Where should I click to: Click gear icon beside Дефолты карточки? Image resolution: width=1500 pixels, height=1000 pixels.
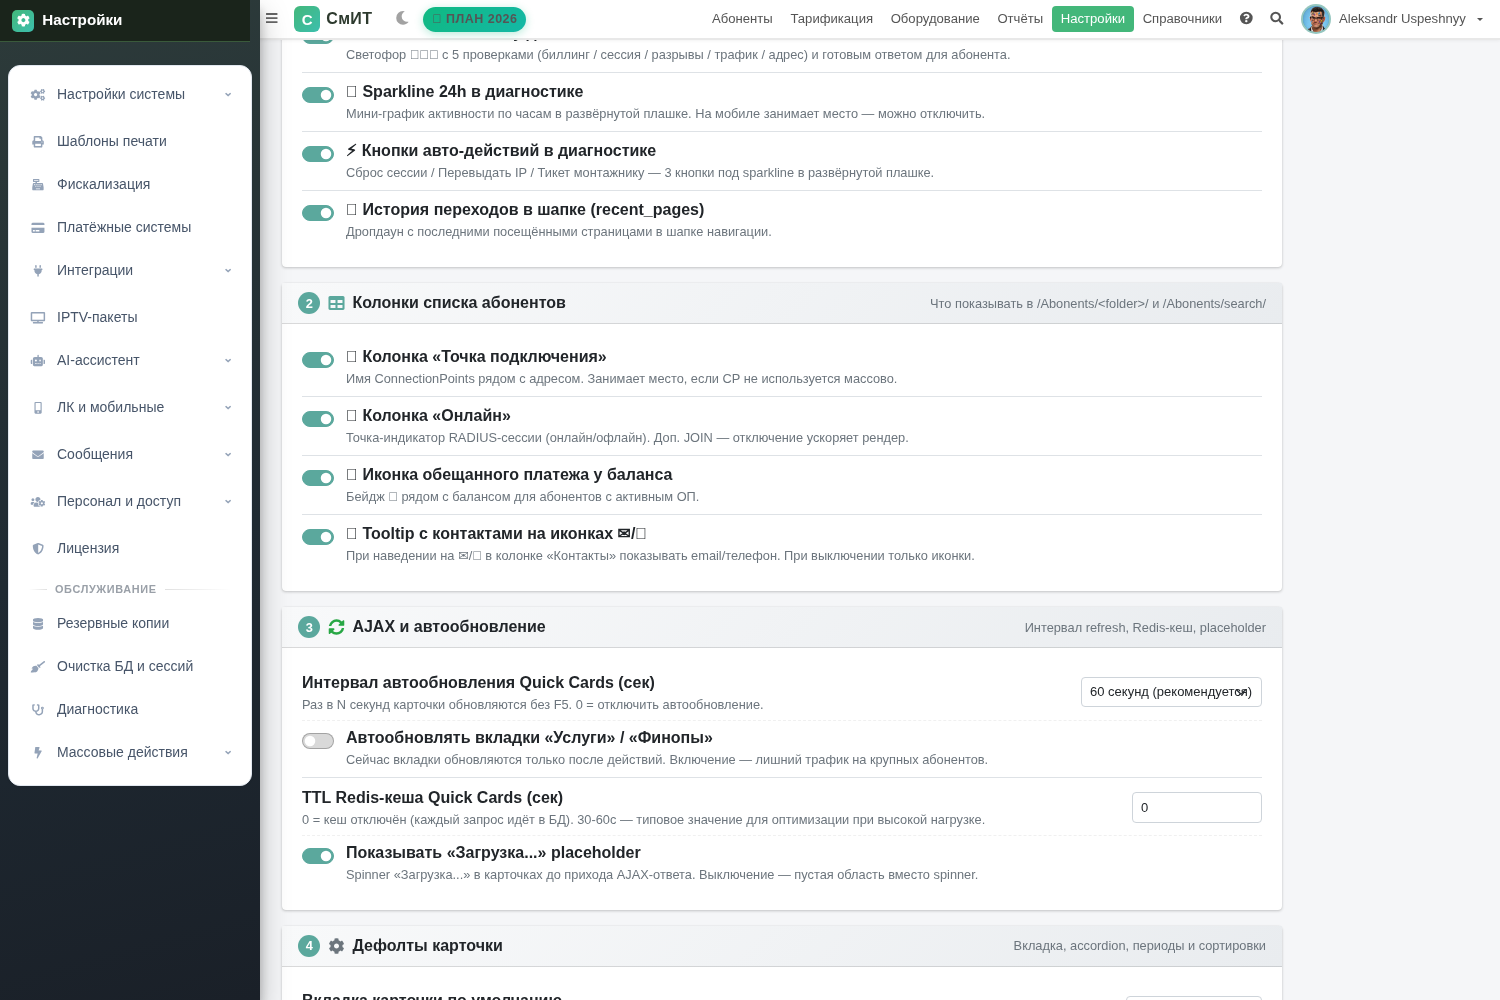click(x=337, y=946)
